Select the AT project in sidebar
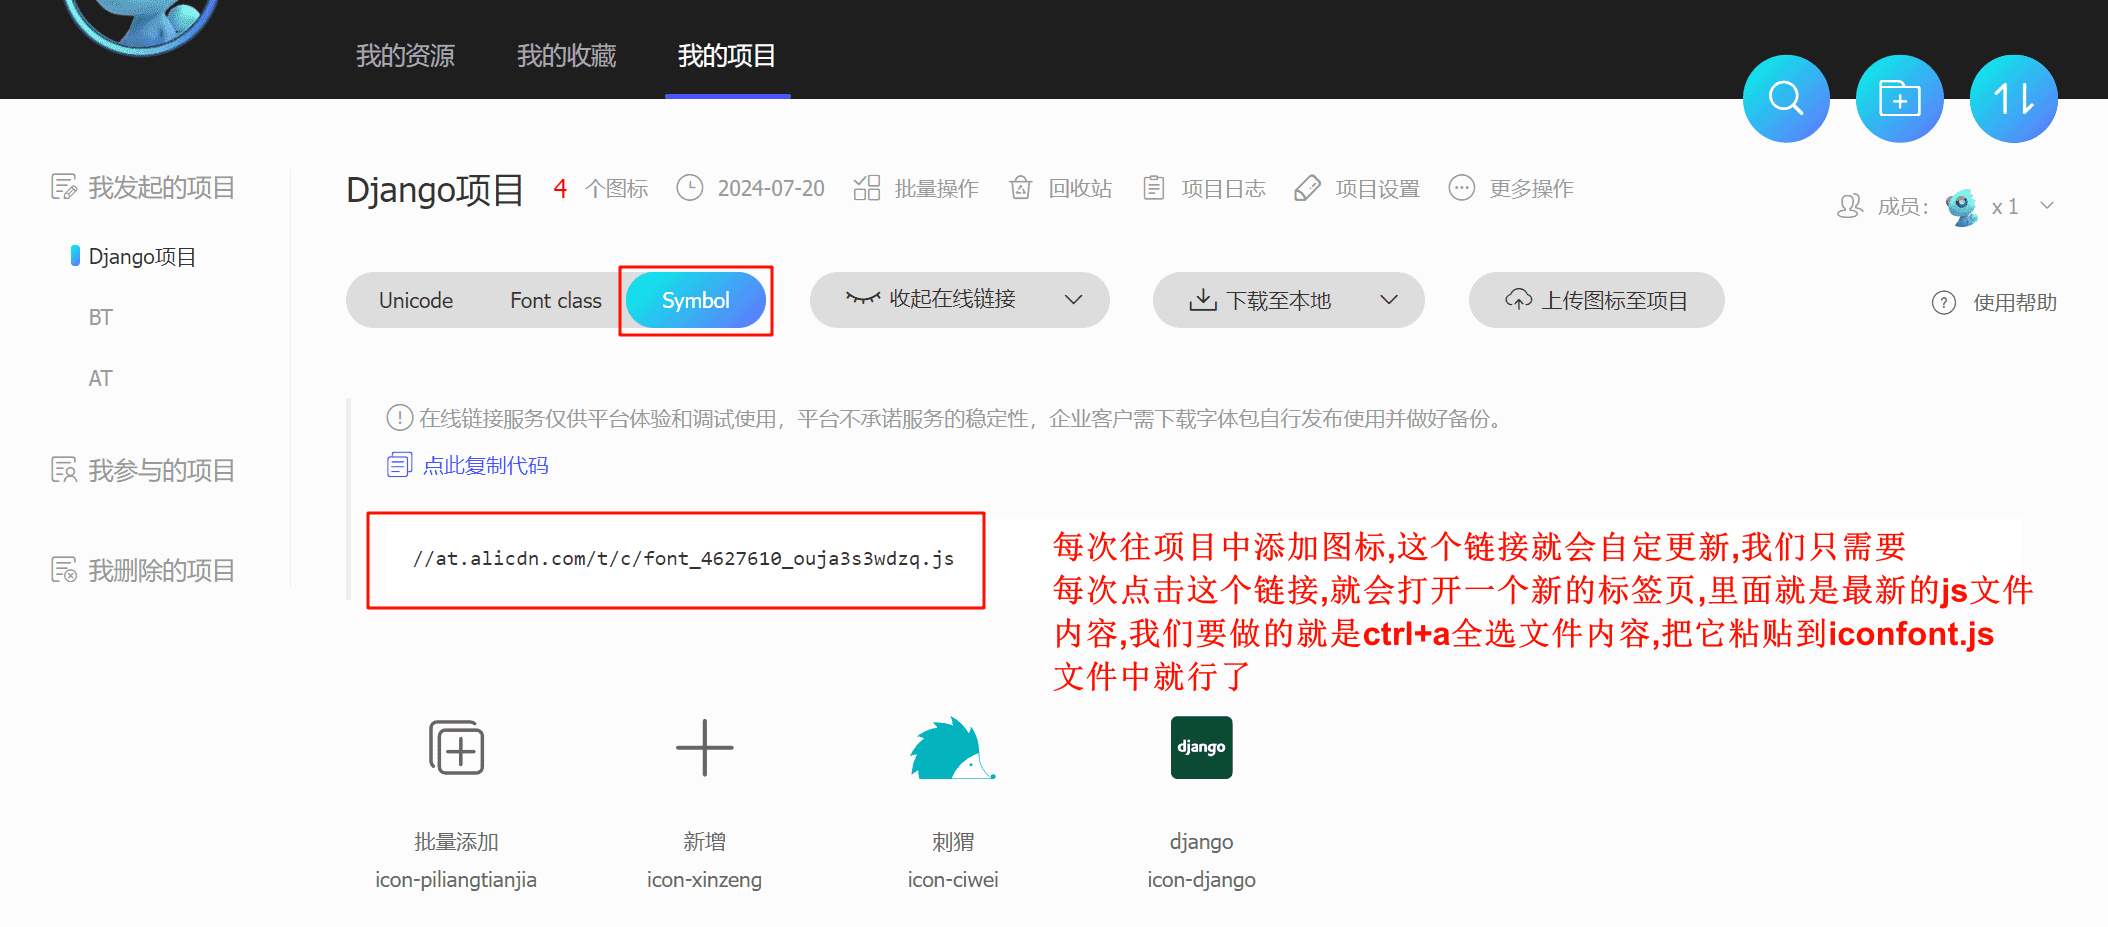This screenshot has width=2108, height=927. click(x=100, y=379)
